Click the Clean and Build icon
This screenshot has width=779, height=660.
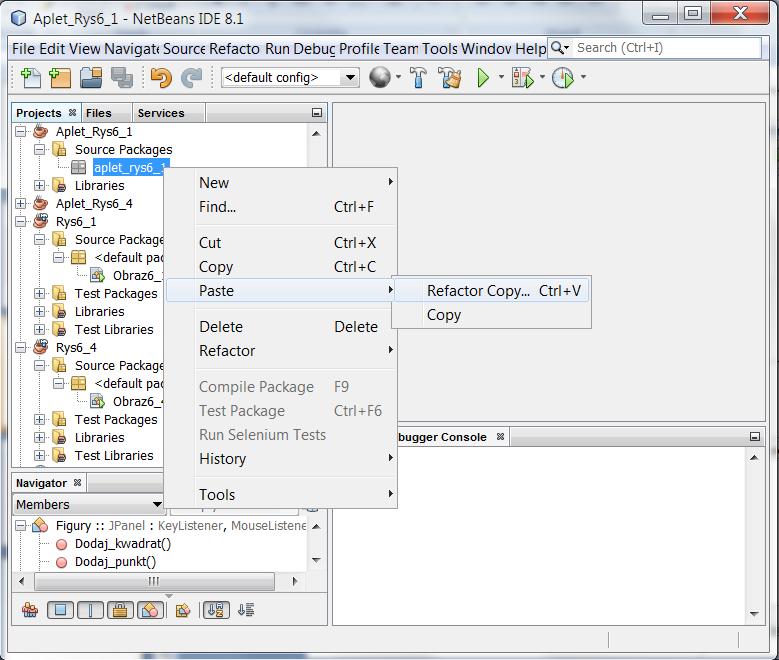(x=450, y=78)
